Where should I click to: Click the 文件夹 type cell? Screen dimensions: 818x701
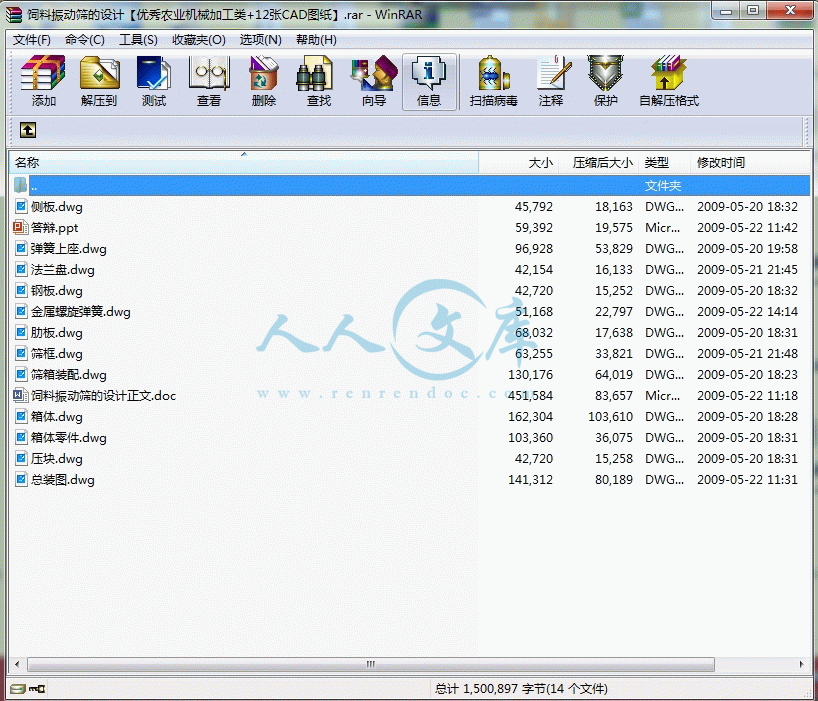[663, 186]
